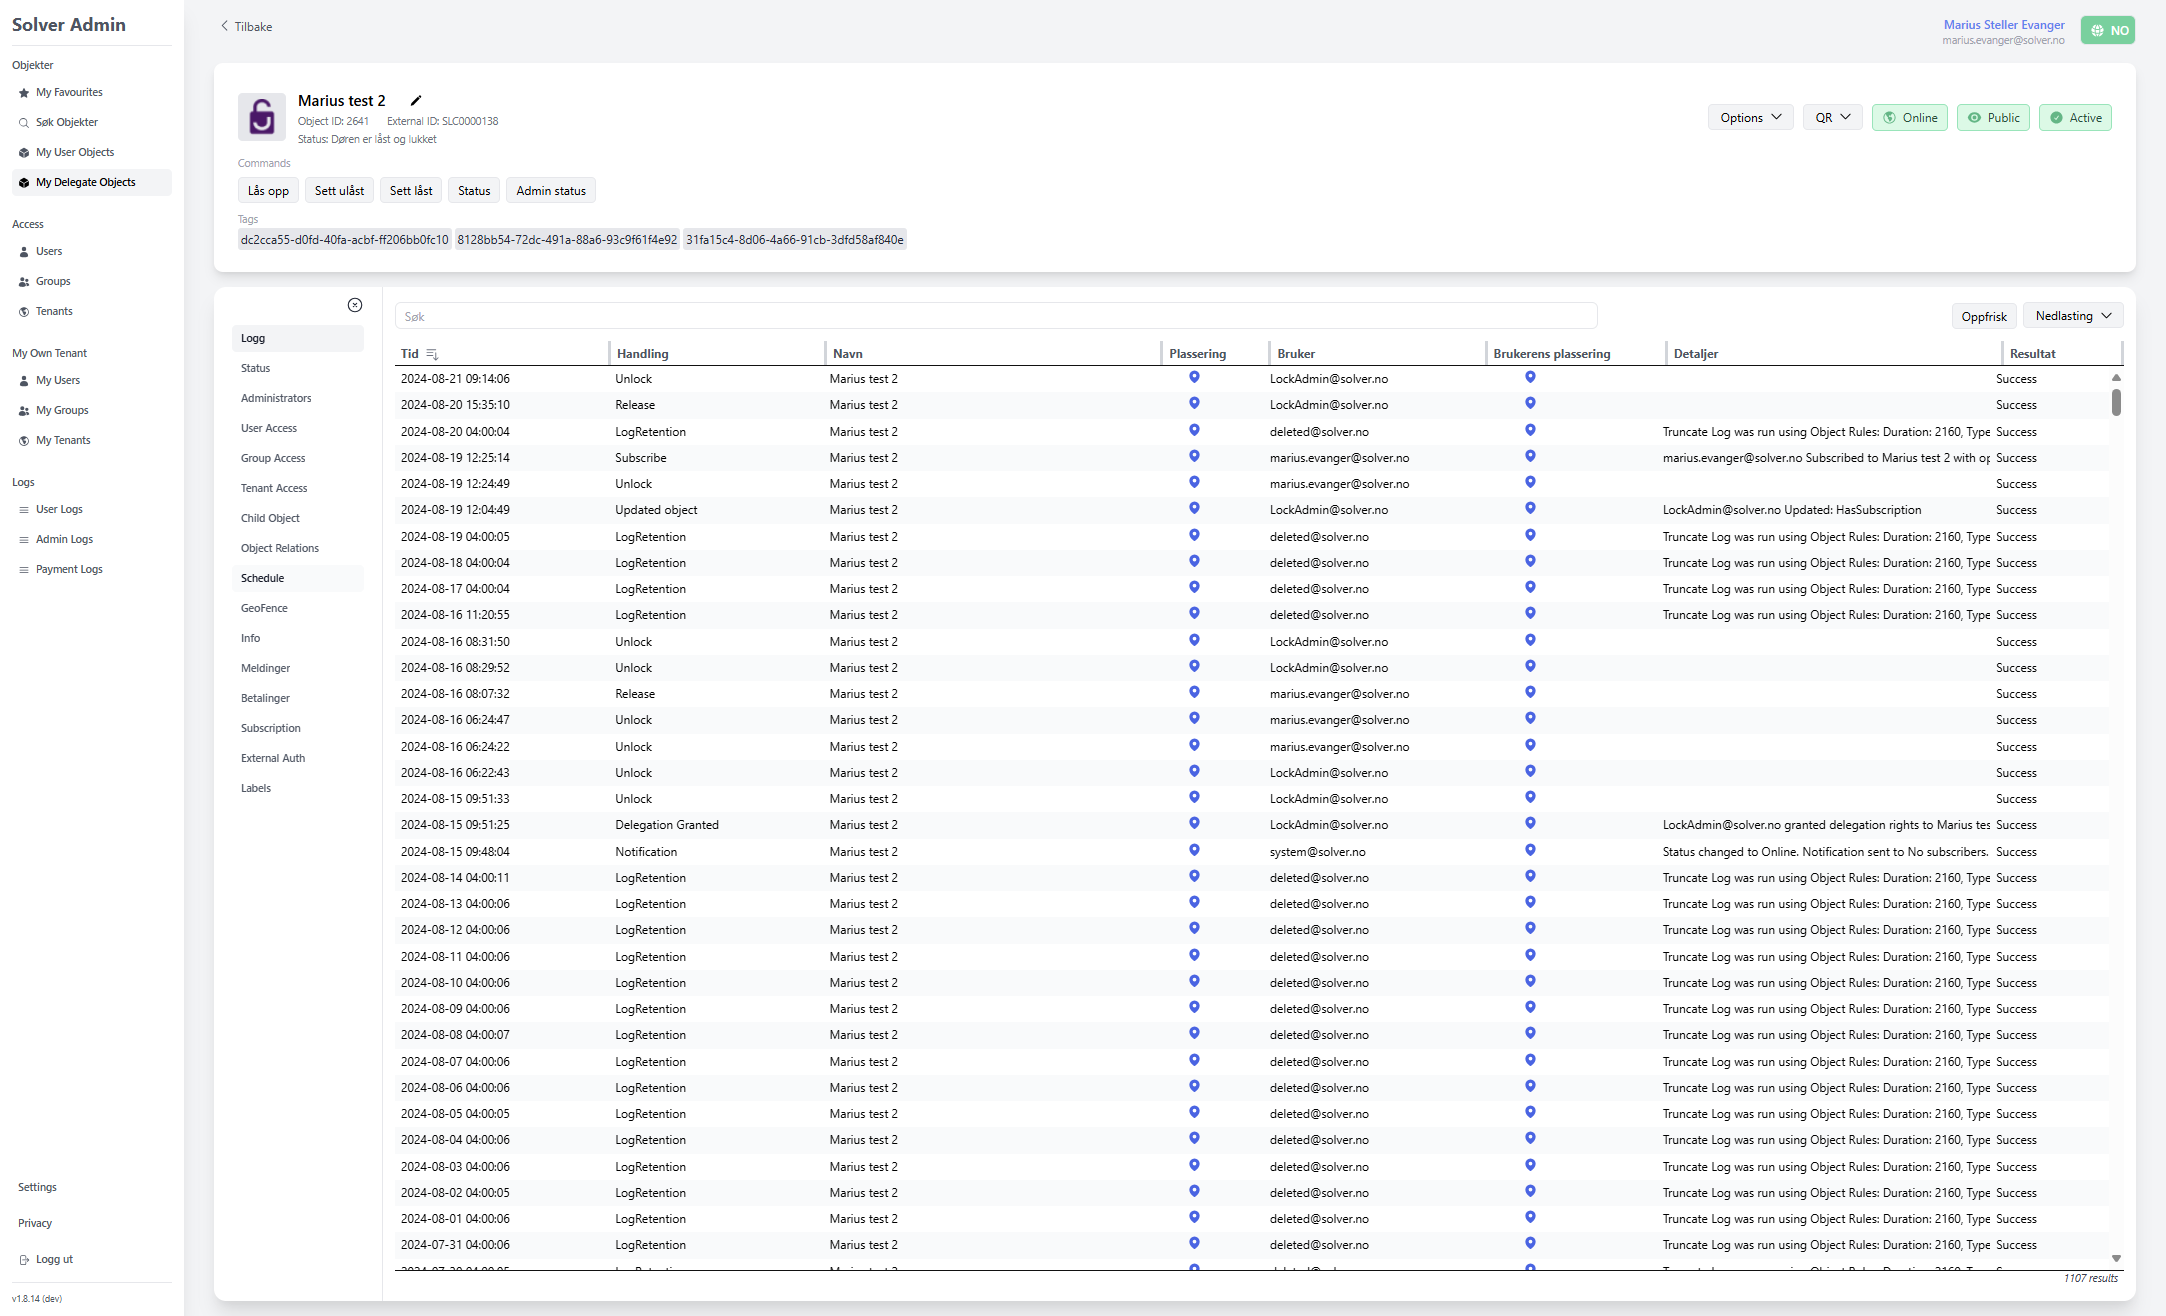
Task: Click the My Favourites star icon
Action: click(24, 93)
